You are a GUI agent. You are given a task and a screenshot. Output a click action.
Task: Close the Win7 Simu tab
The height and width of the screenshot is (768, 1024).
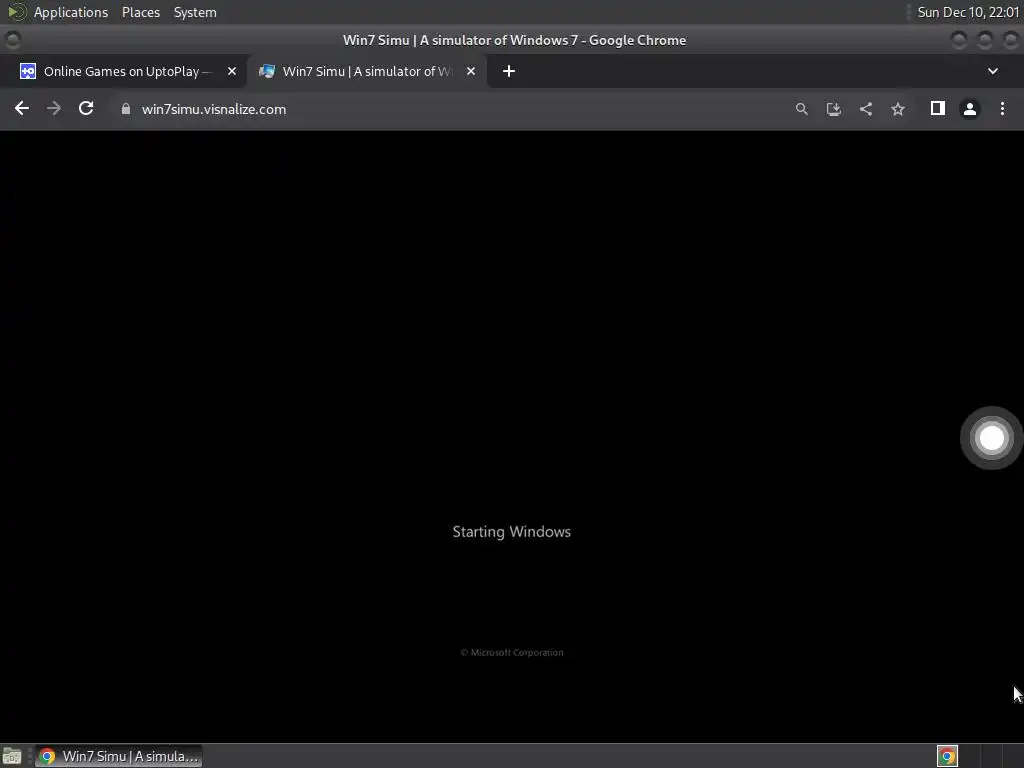tap(471, 71)
